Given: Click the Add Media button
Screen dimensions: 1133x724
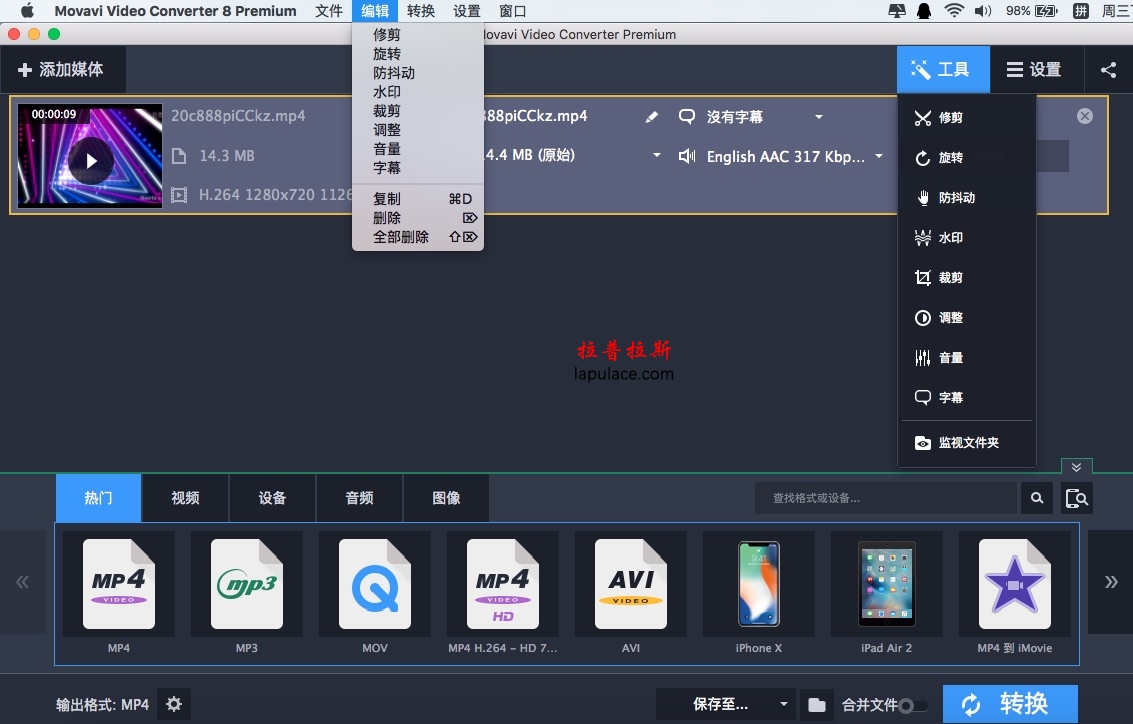Looking at the screenshot, I should (61, 70).
